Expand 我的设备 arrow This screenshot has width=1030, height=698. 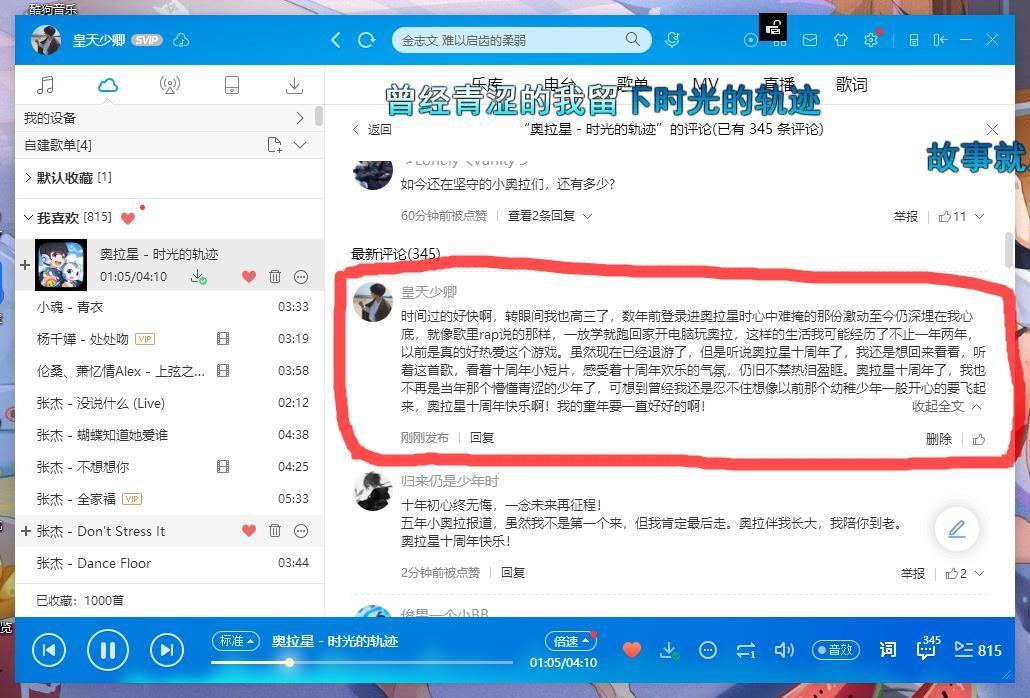pyautogui.click(x=300, y=118)
